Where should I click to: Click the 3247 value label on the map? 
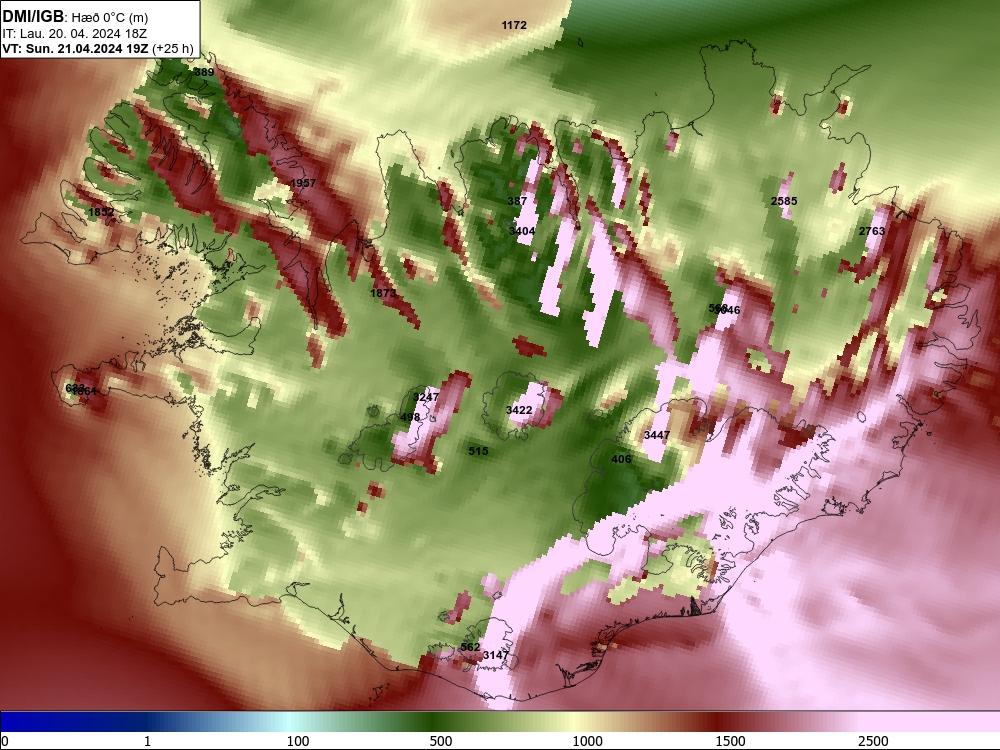tap(426, 397)
